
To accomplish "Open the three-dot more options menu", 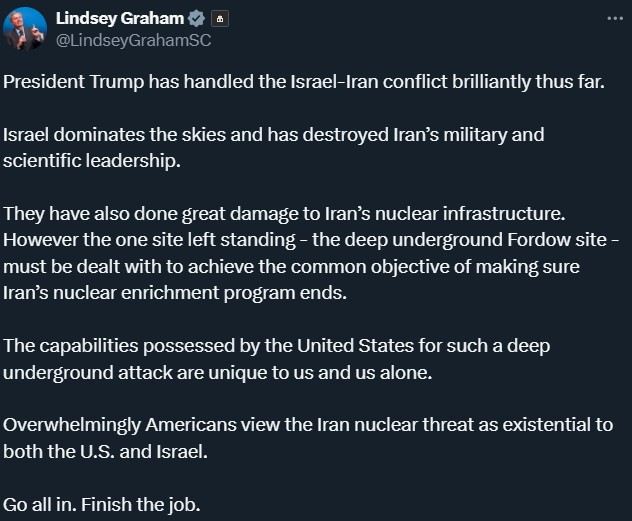I will (x=615, y=19).
